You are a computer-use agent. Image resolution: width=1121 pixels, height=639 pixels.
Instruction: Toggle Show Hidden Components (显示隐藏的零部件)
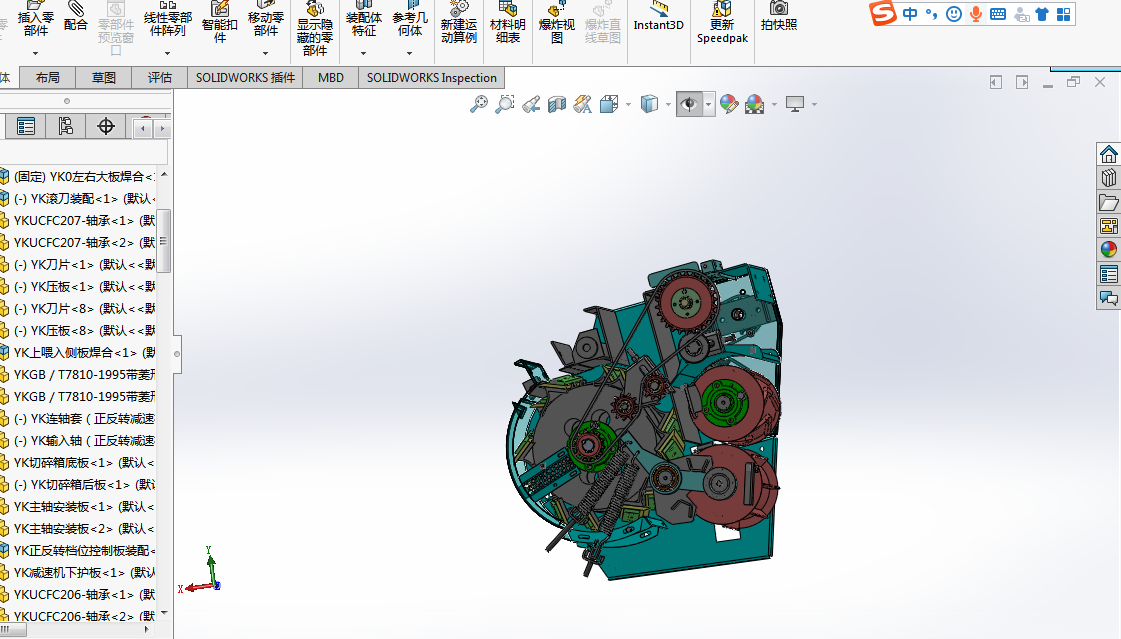coord(315,29)
